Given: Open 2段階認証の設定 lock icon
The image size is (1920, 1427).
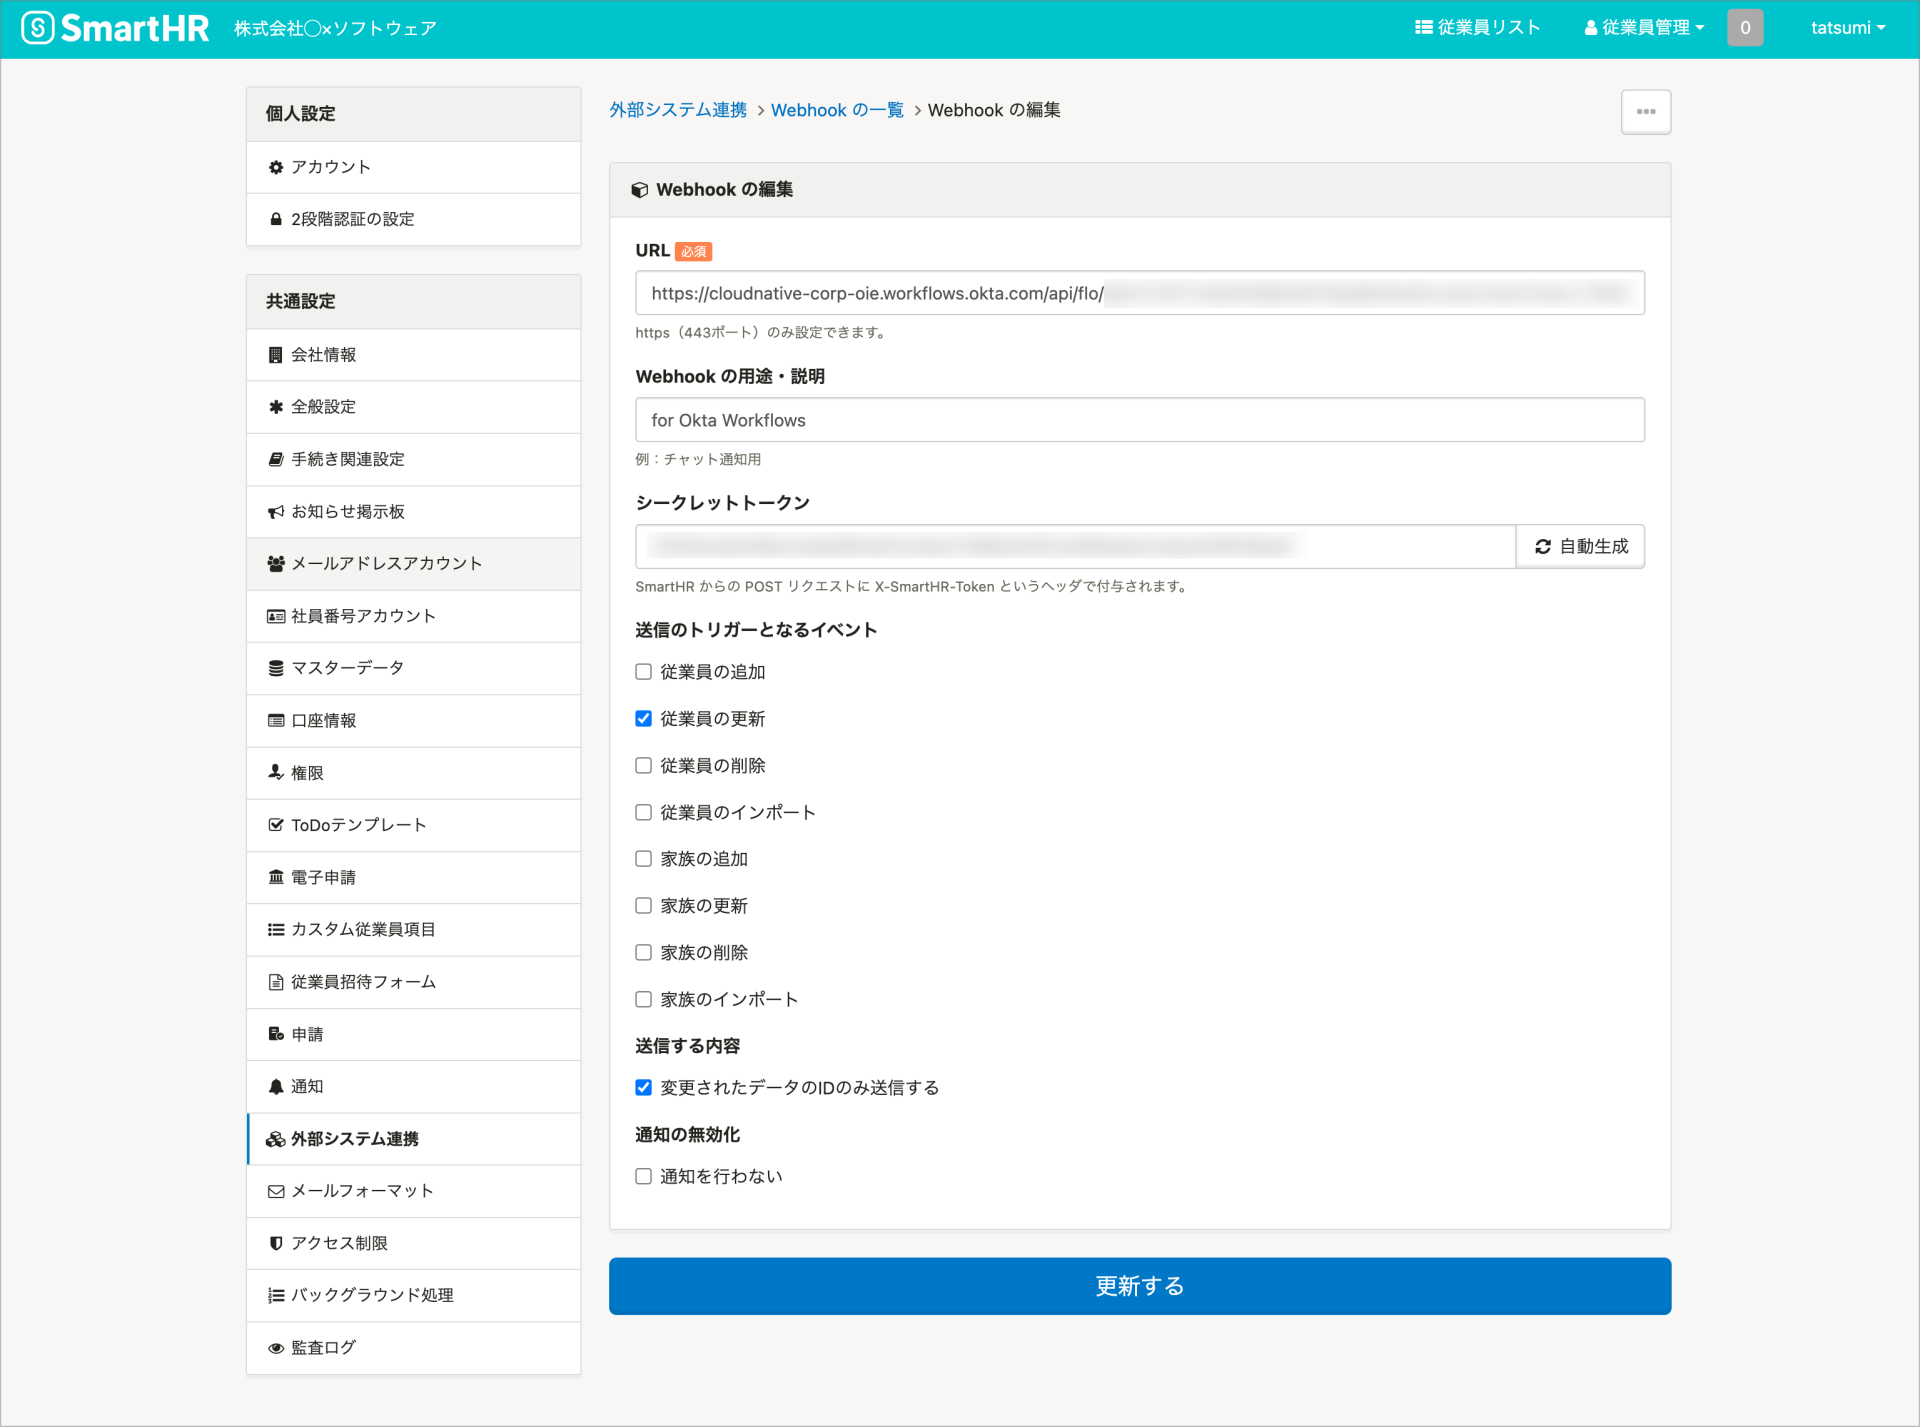Looking at the screenshot, I should coord(276,219).
